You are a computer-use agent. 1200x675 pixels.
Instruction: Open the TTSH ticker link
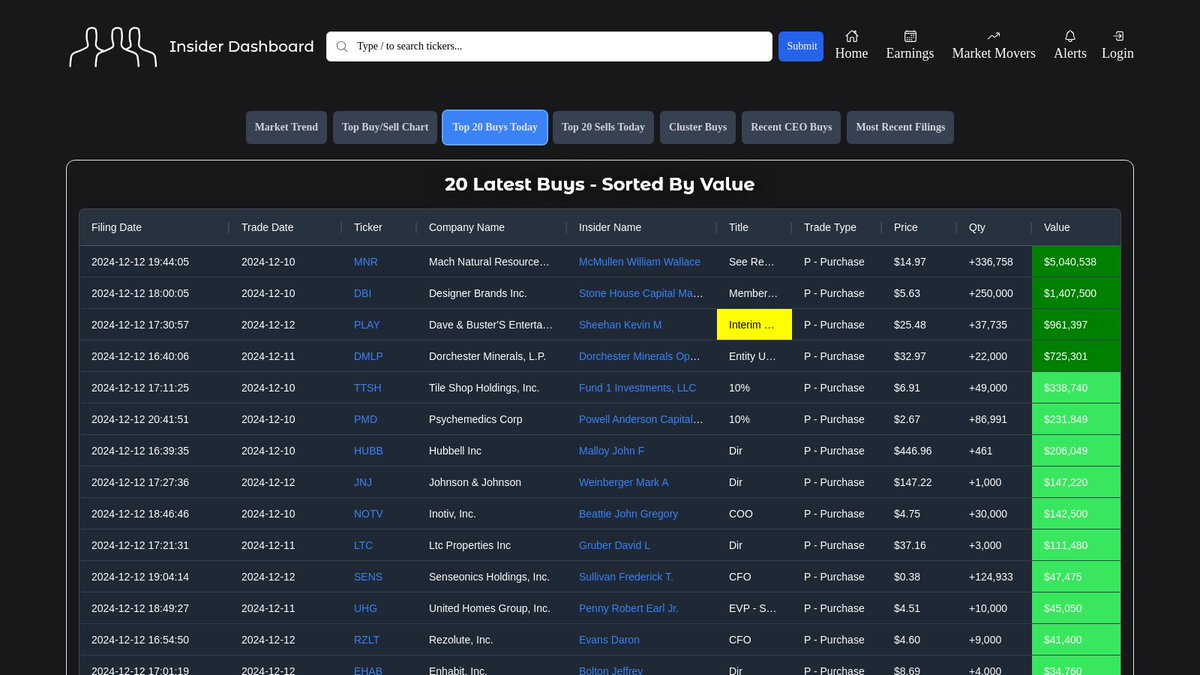tap(367, 388)
